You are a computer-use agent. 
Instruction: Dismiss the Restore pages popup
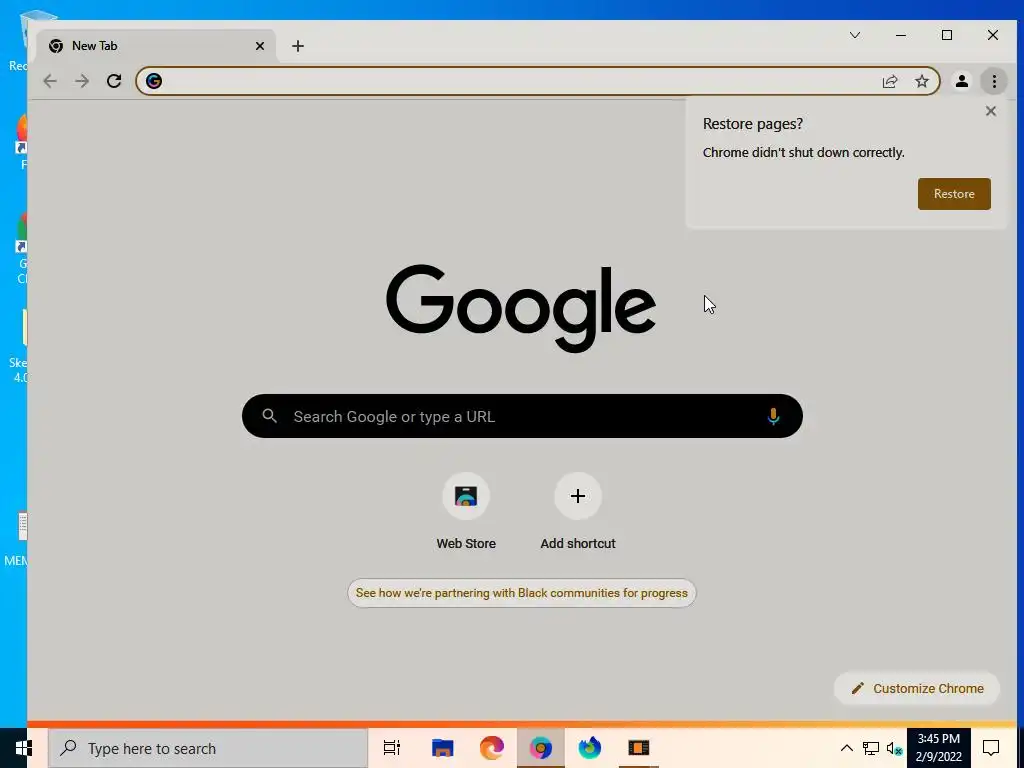pos(991,111)
